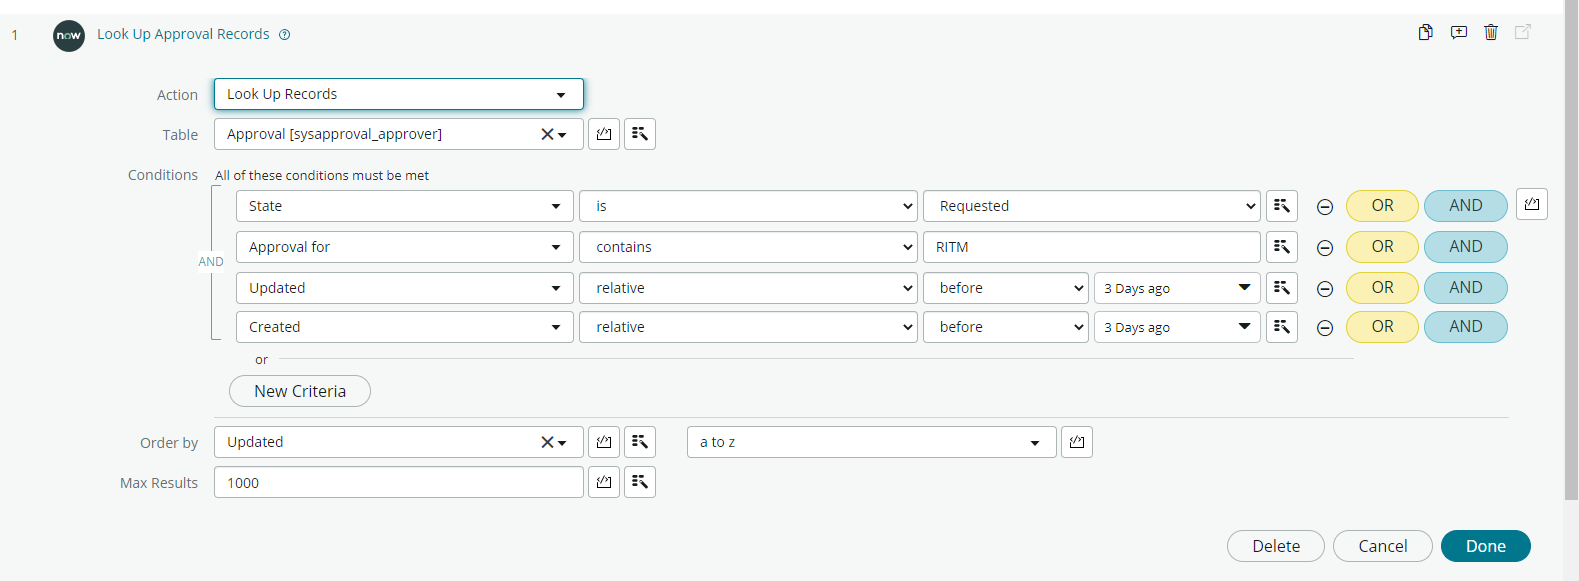Click the greyed open-in-new-window header icon
Screen dimensions: 1579x581
1523,32
